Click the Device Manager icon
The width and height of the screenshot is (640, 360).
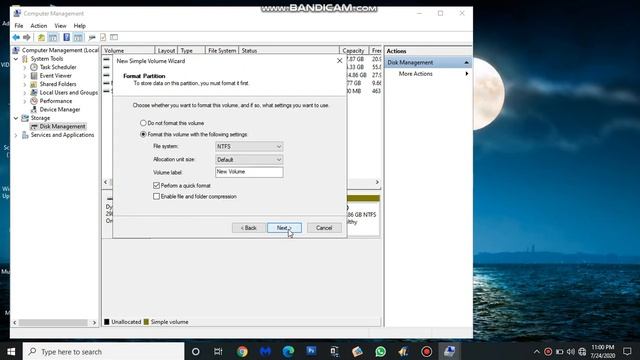tap(34, 109)
